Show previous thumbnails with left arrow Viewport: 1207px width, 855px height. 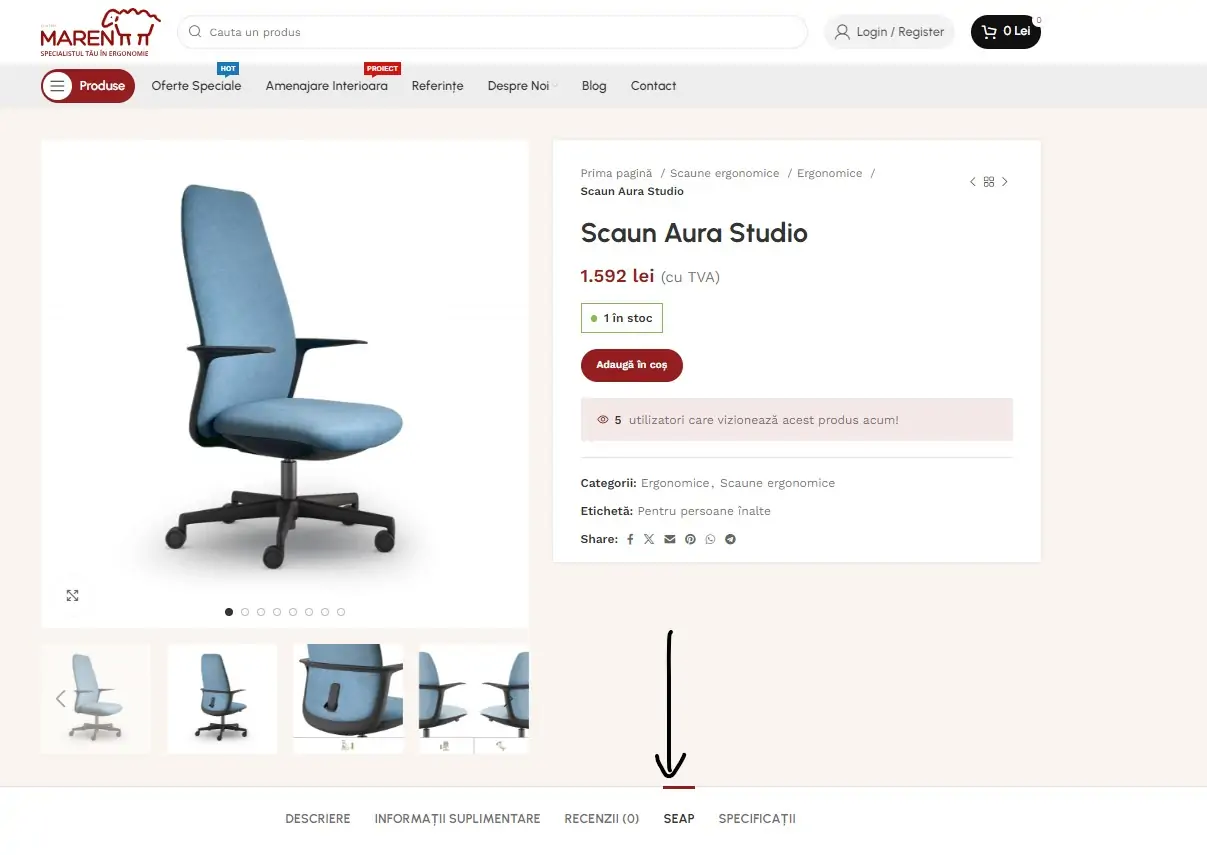61,698
